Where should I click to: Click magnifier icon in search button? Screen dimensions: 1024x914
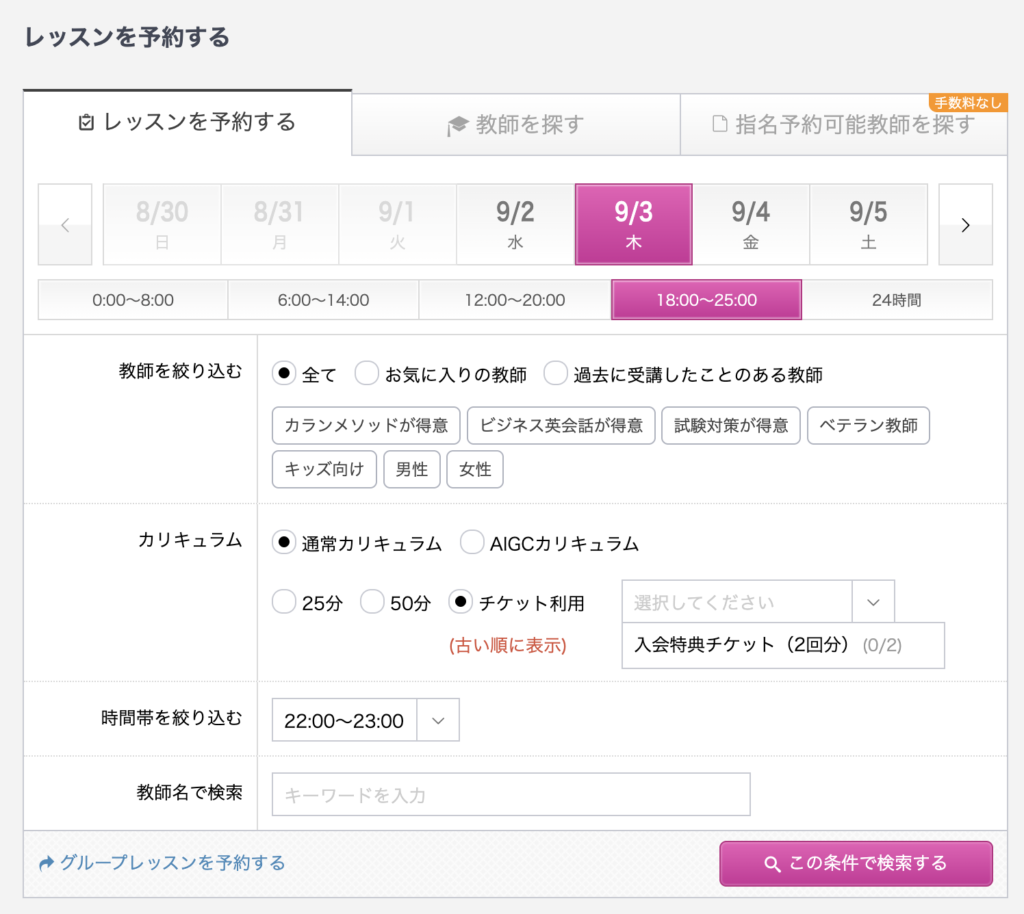tap(772, 864)
